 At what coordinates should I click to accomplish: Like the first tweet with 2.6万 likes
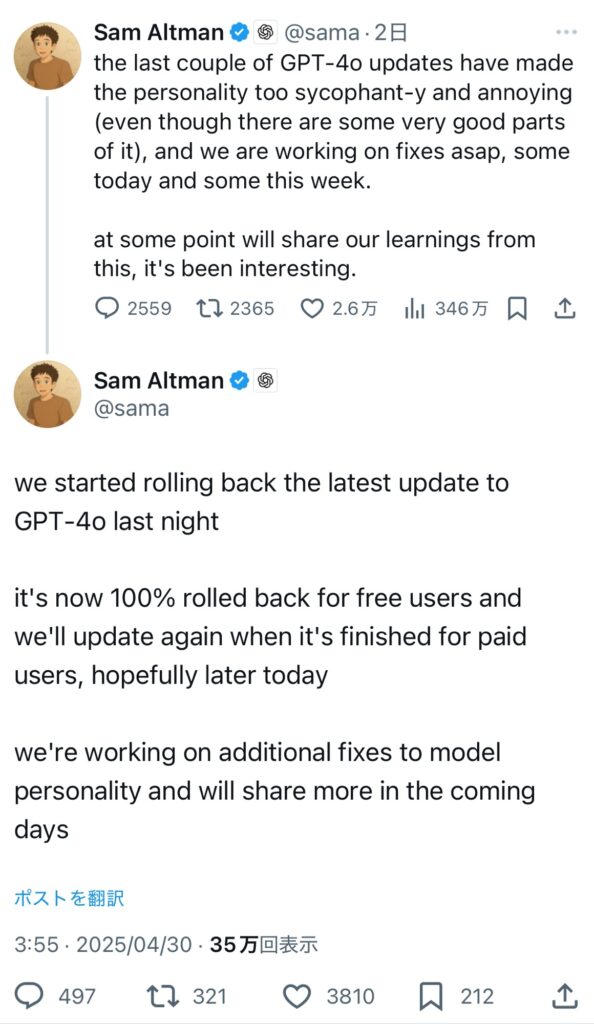[x=312, y=308]
